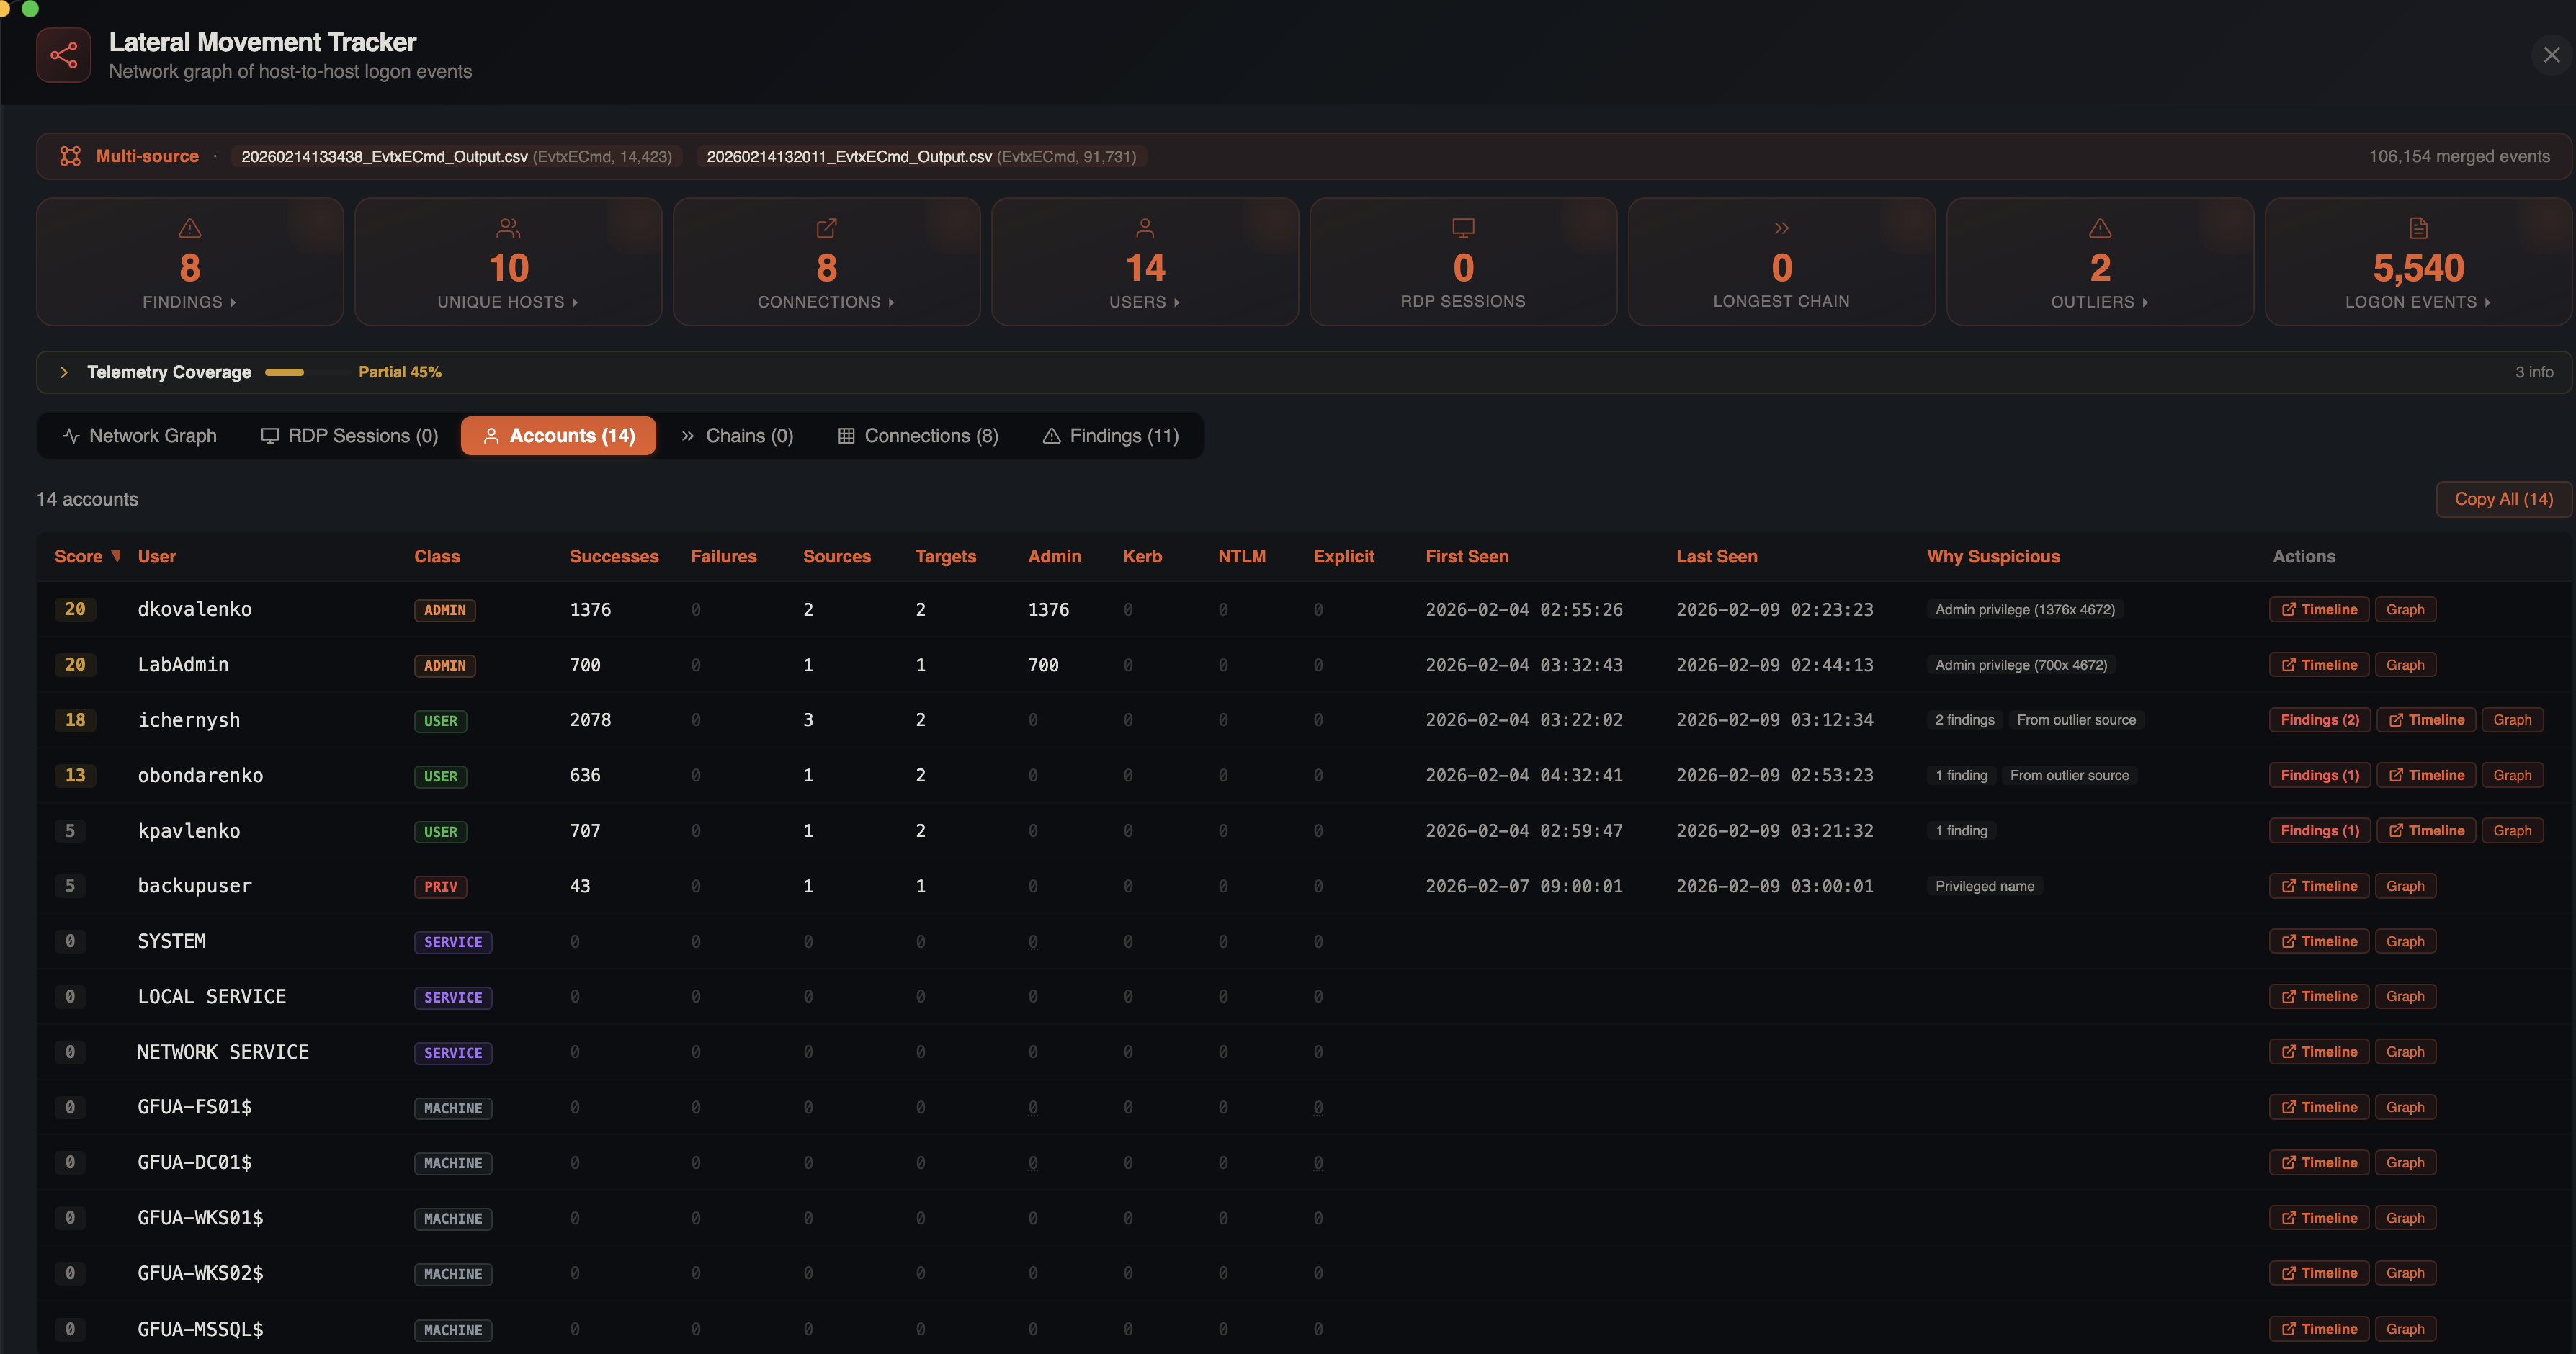Click the Multi-source merge icon
Viewport: 2576px width, 1354px height.
(70, 156)
